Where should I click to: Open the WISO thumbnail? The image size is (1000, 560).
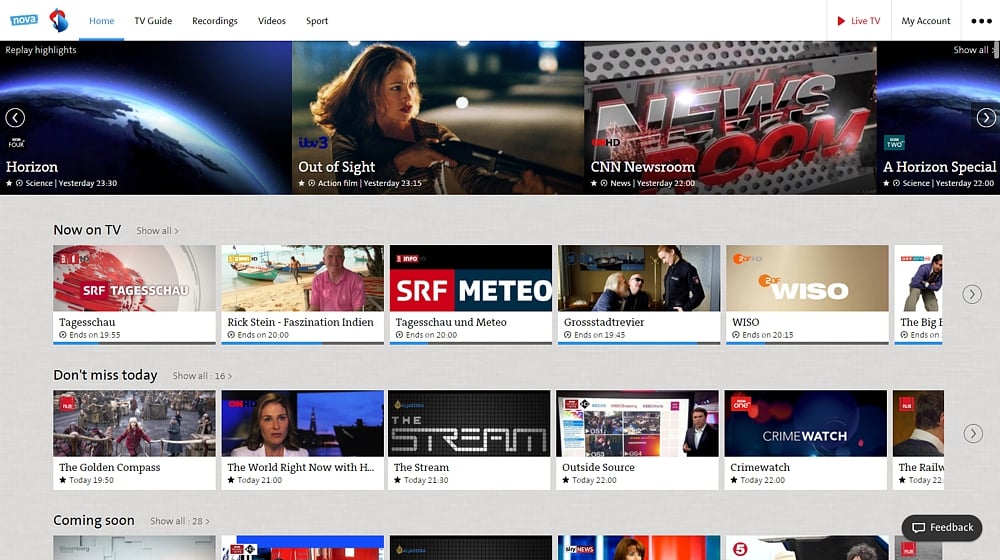(807, 278)
